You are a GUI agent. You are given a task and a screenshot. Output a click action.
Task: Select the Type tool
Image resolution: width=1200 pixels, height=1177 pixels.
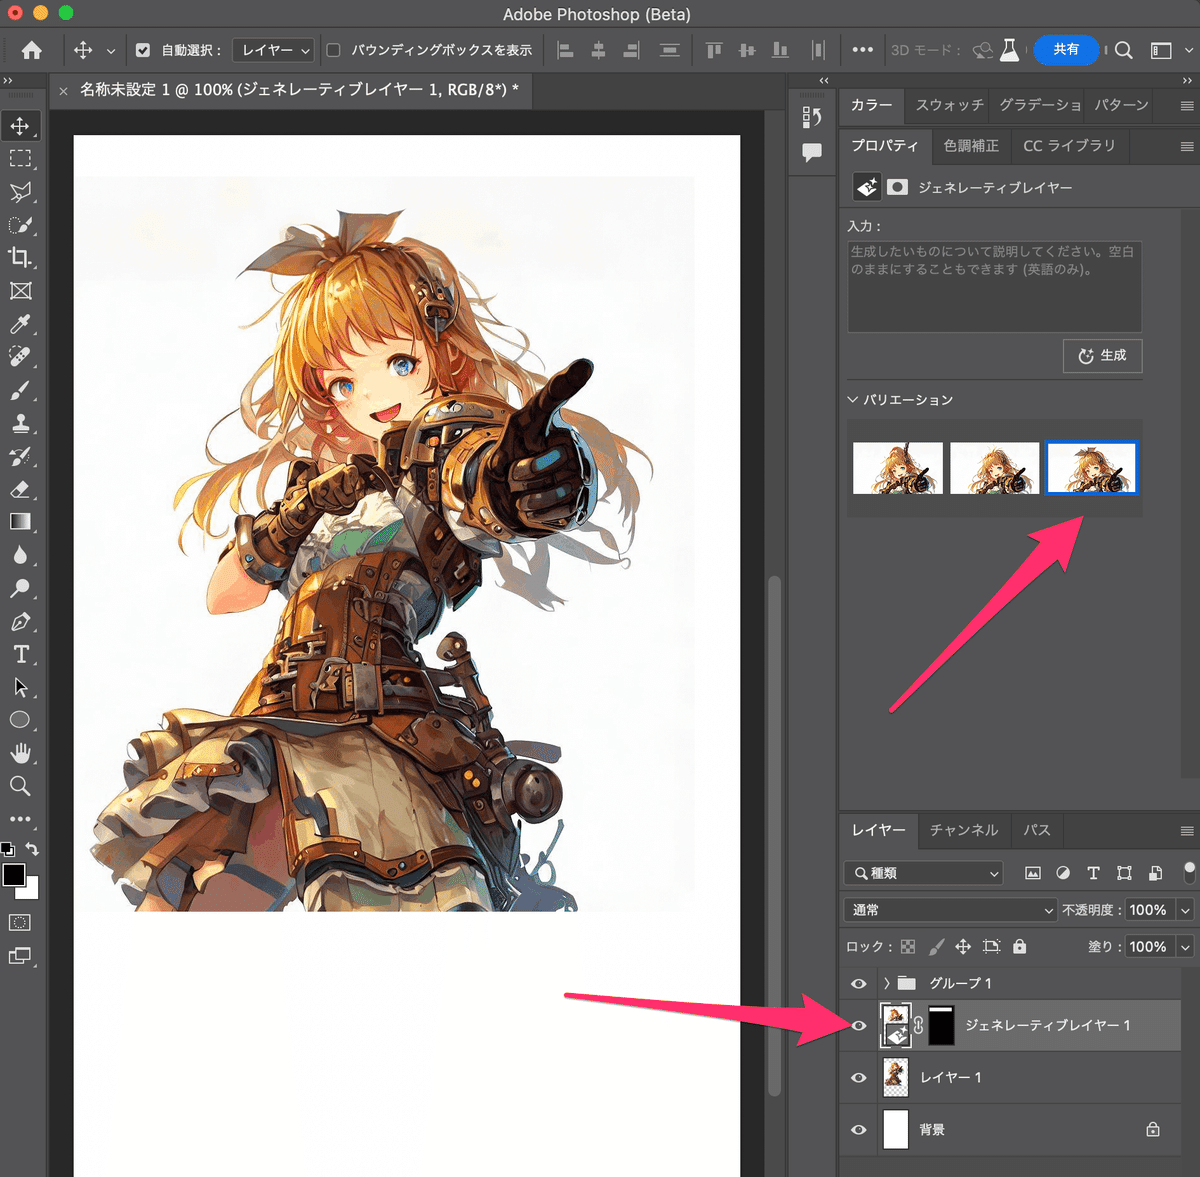(x=22, y=654)
